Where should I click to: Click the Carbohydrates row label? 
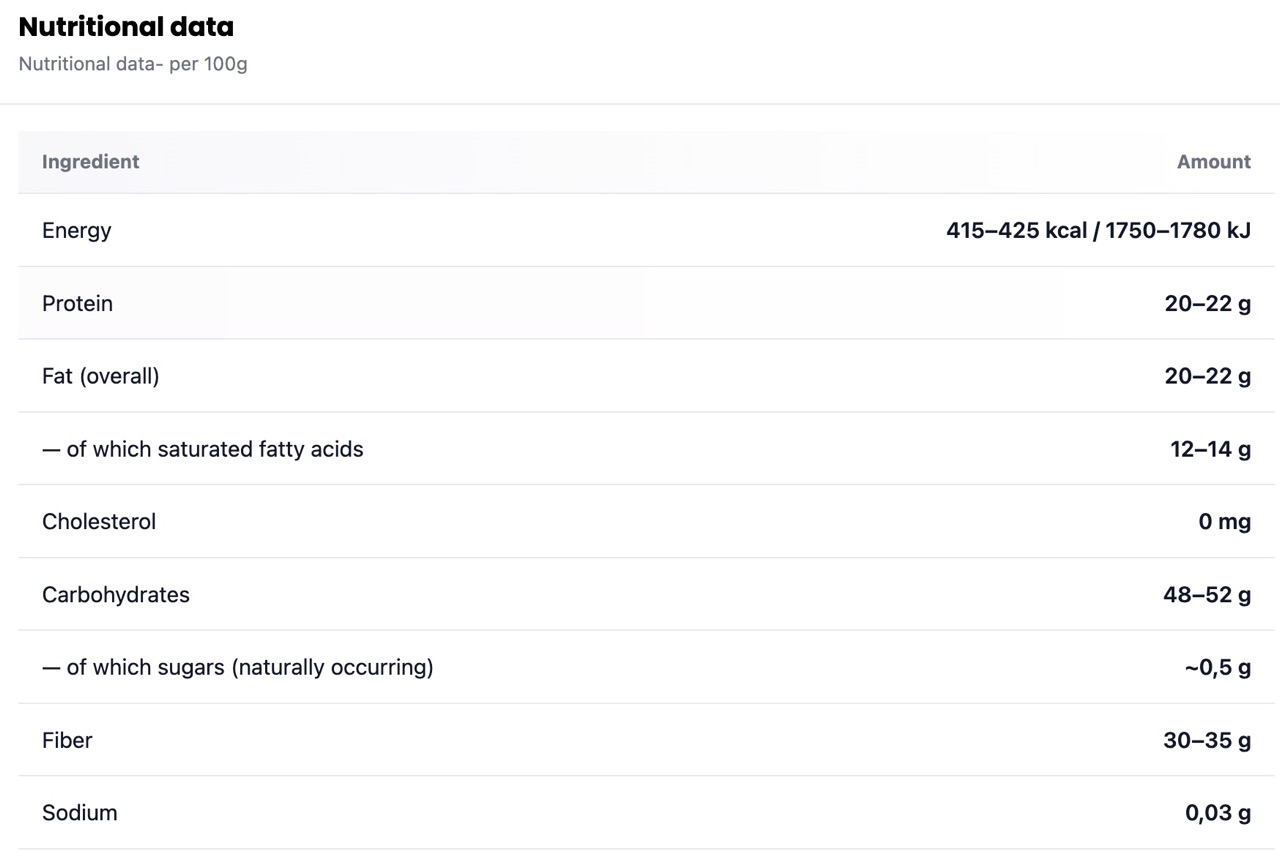pos(116,595)
